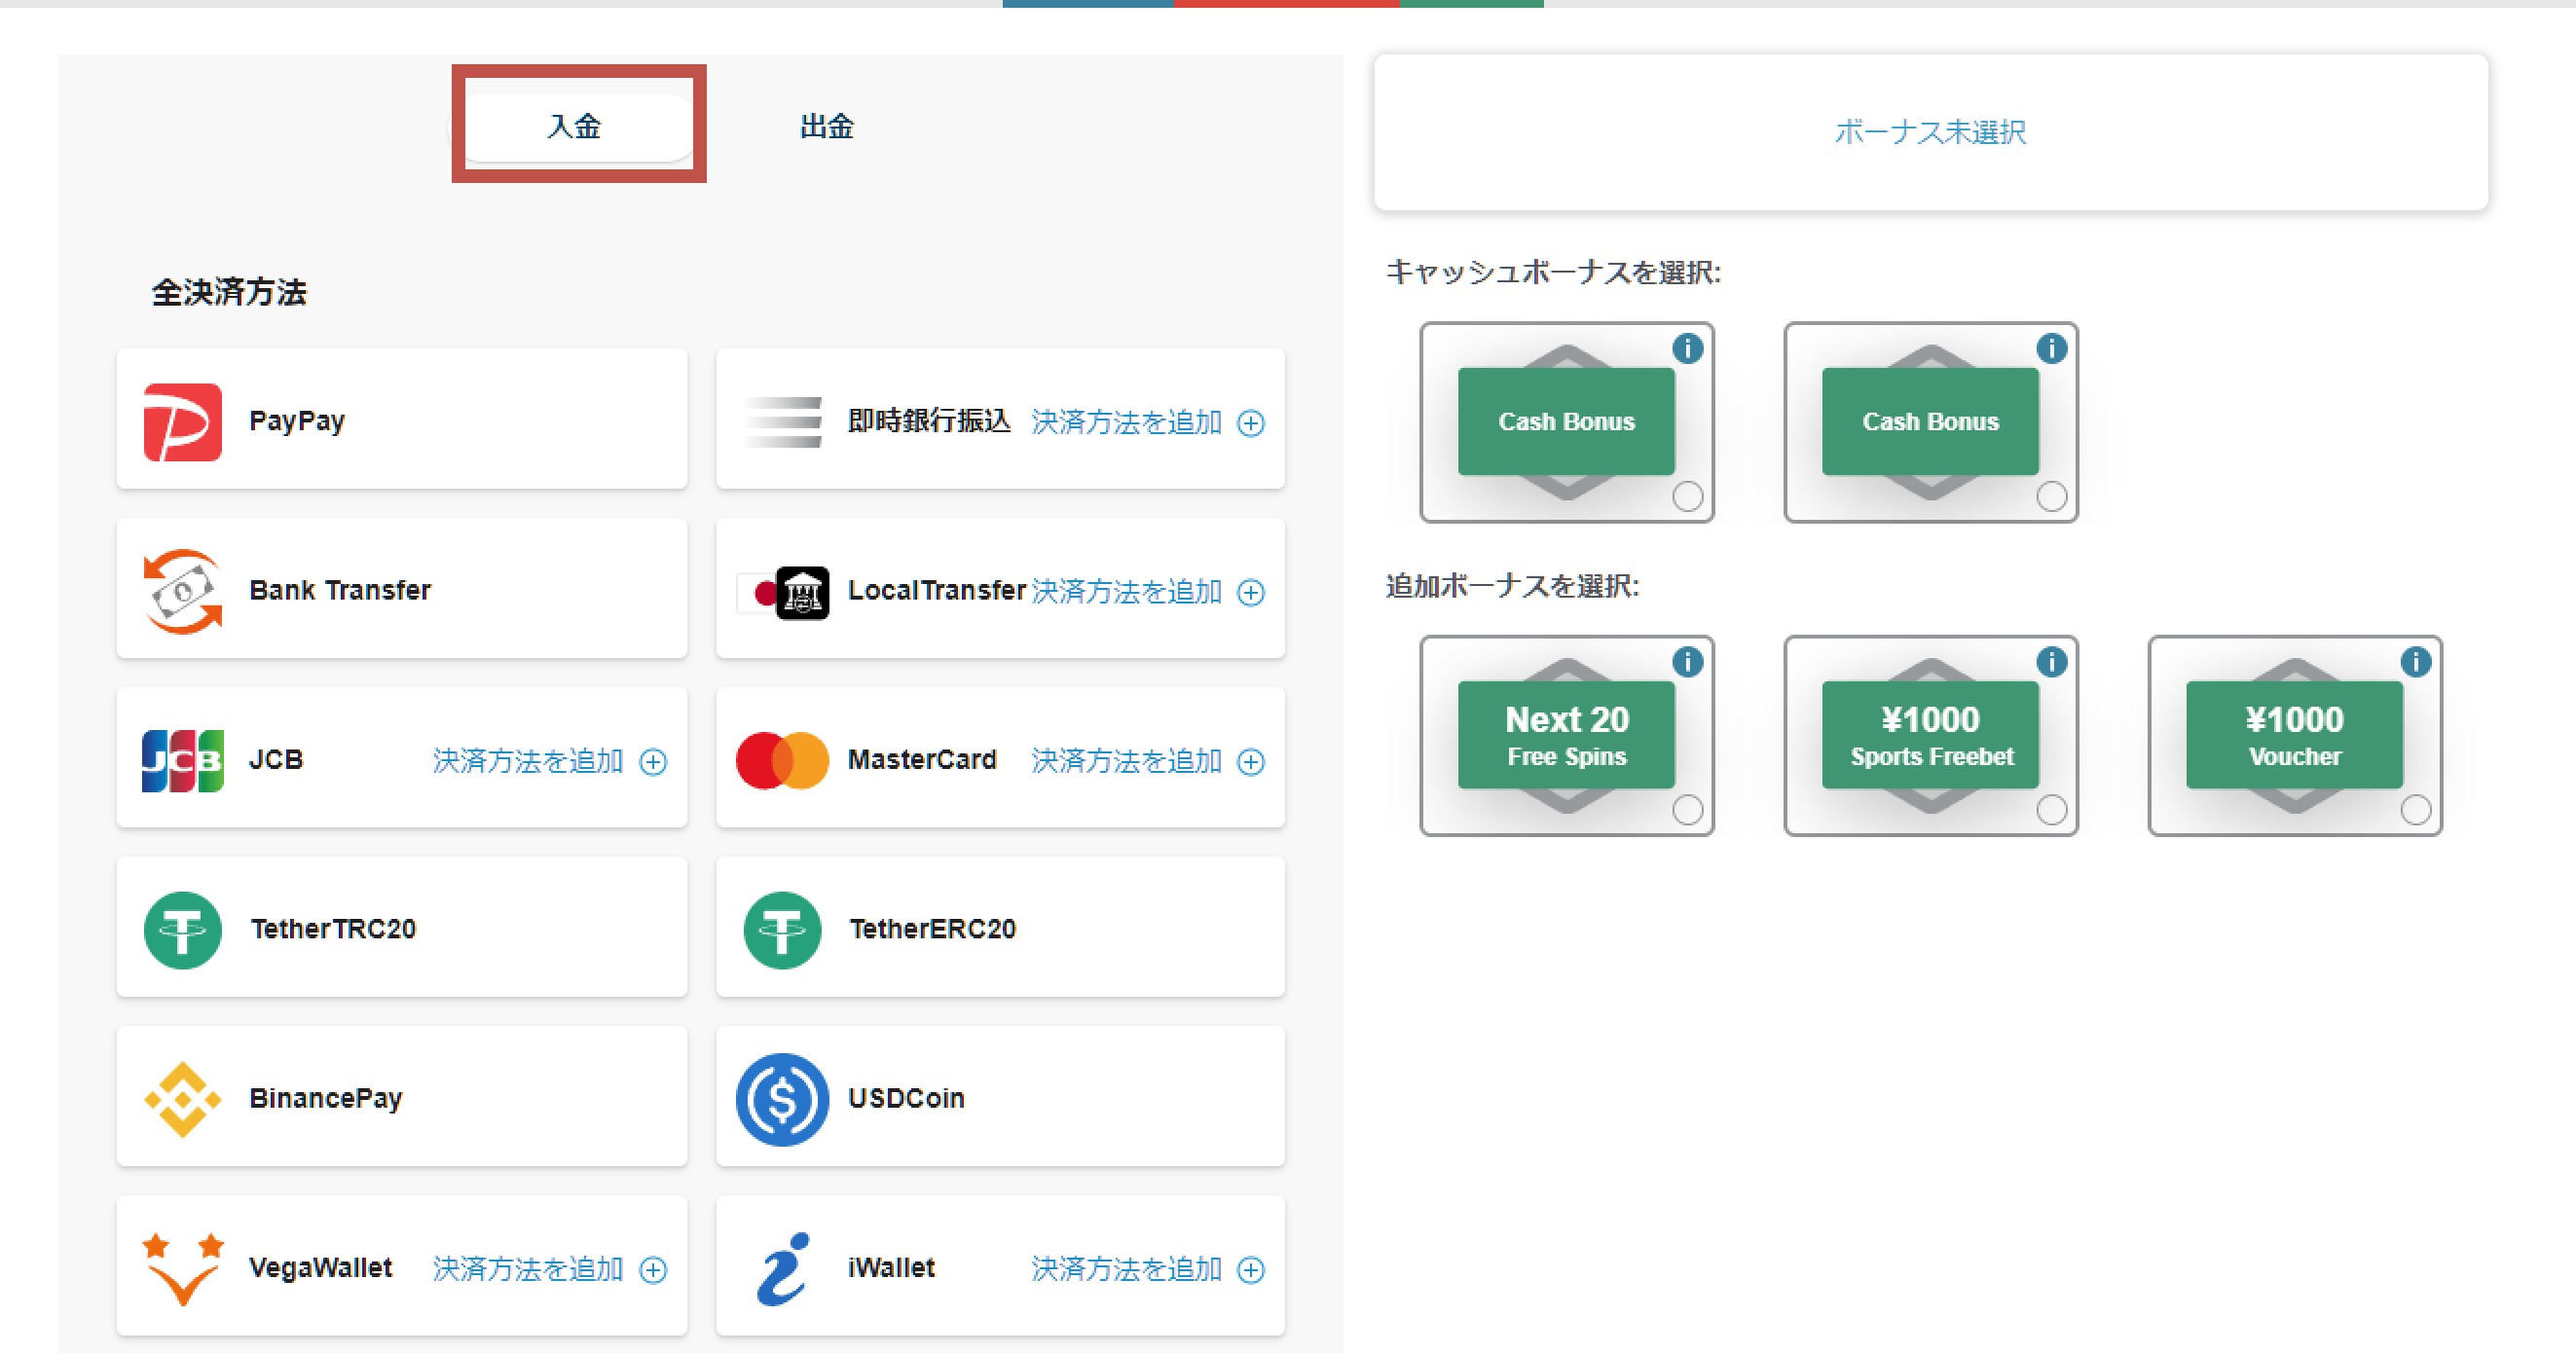Click the MasterCard icon
This screenshot has width=2576, height=1353.
click(x=783, y=758)
